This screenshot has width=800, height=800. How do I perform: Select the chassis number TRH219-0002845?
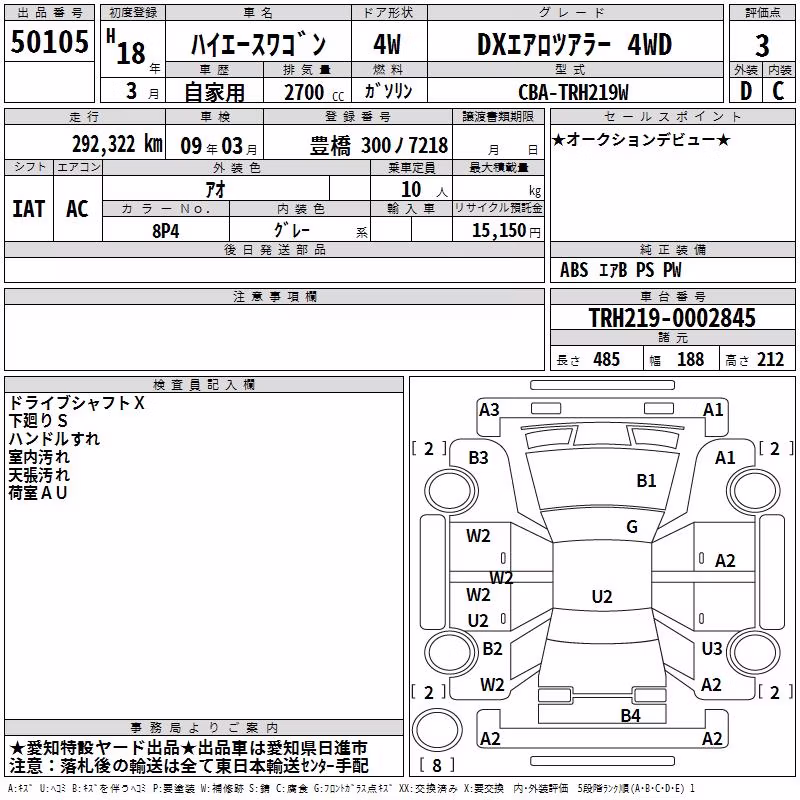pos(672,318)
